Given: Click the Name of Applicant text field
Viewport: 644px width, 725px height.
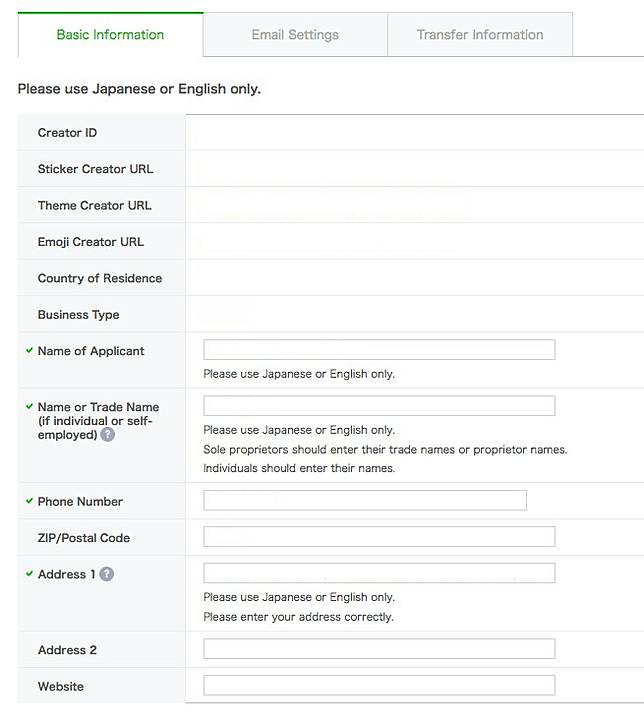Looking at the screenshot, I should coord(379,350).
